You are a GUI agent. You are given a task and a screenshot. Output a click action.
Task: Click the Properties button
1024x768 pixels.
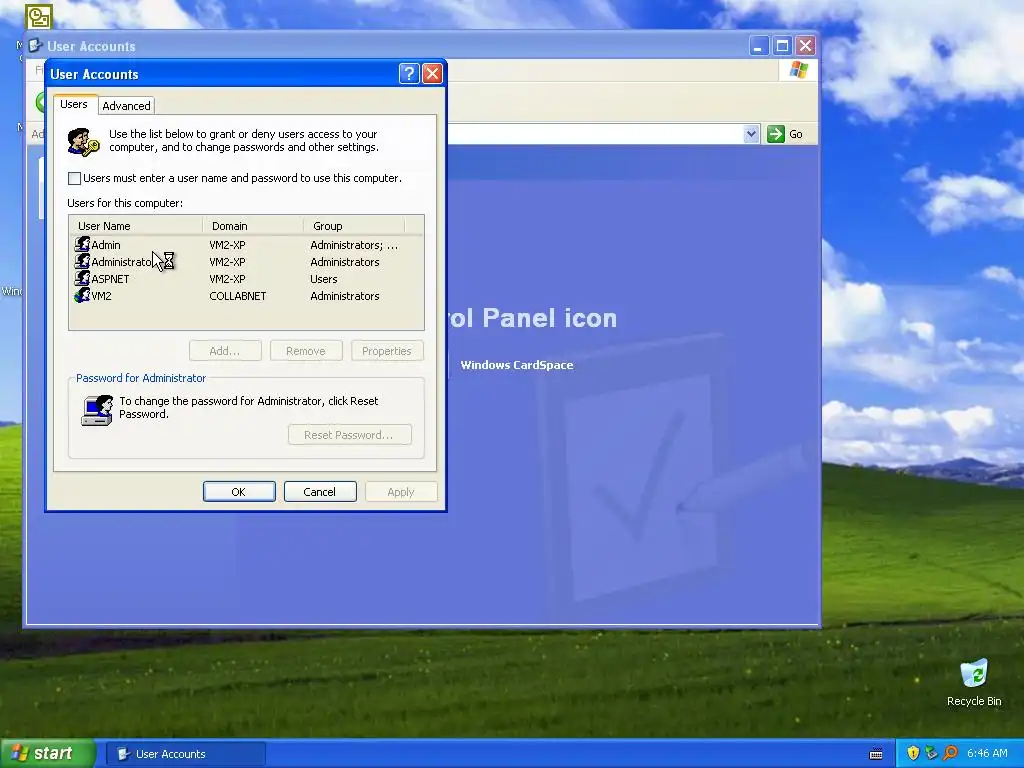[387, 351]
